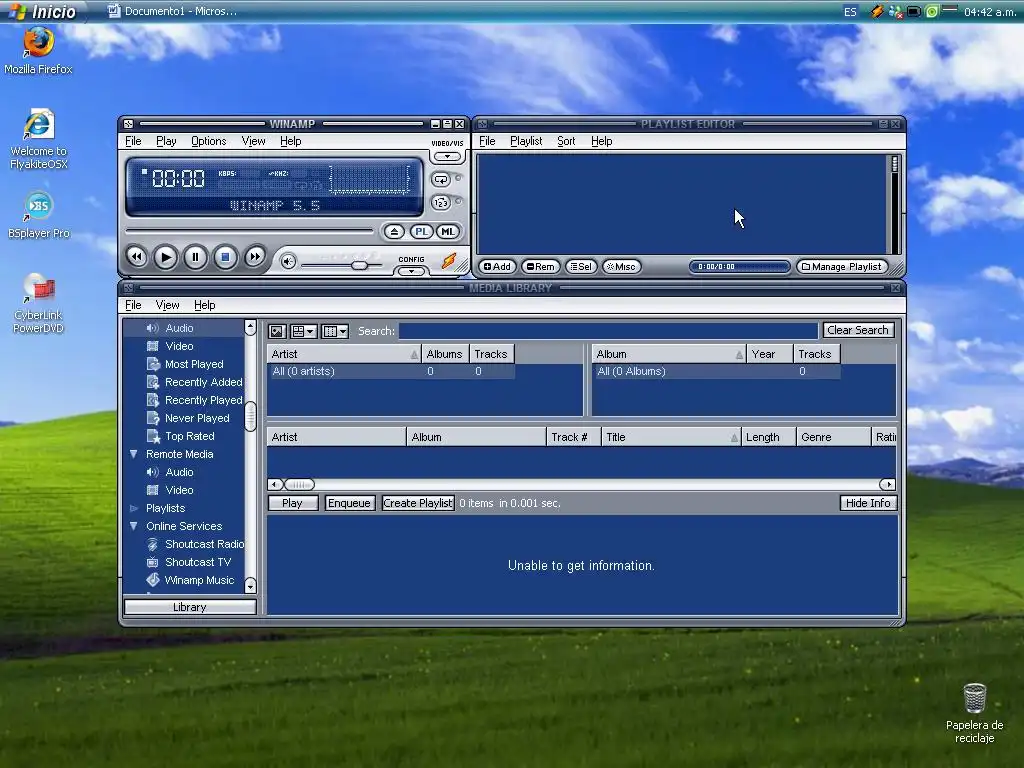
Task: Click the Hide Info button
Action: [x=868, y=503]
